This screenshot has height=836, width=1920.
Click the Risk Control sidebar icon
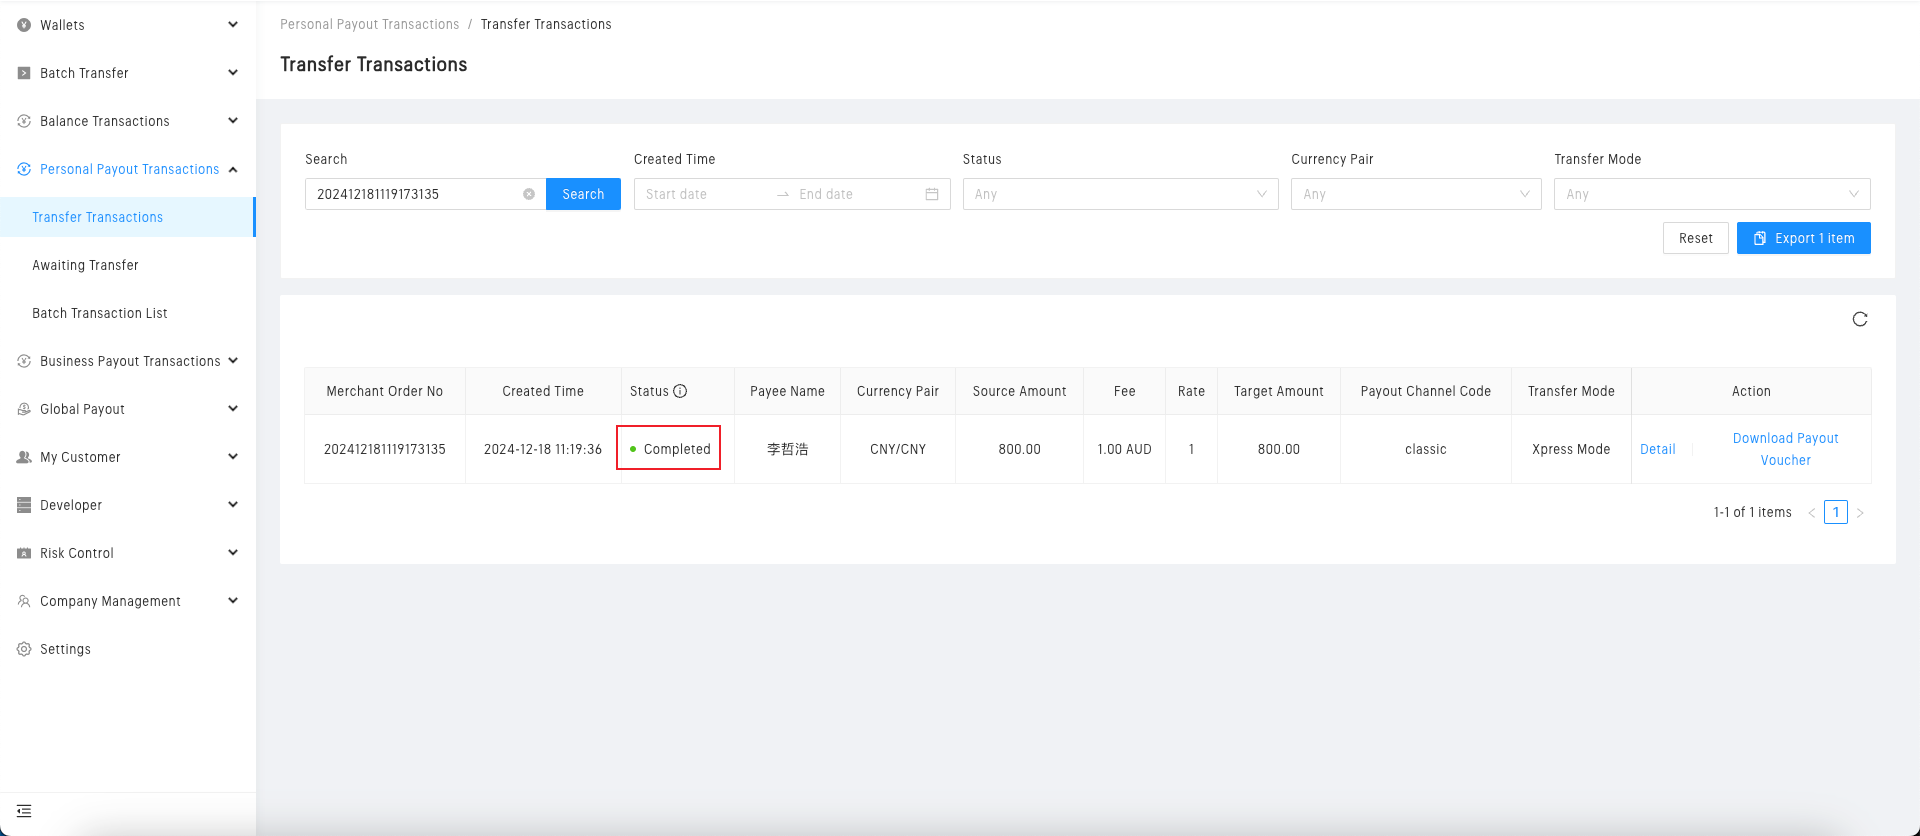click(24, 553)
